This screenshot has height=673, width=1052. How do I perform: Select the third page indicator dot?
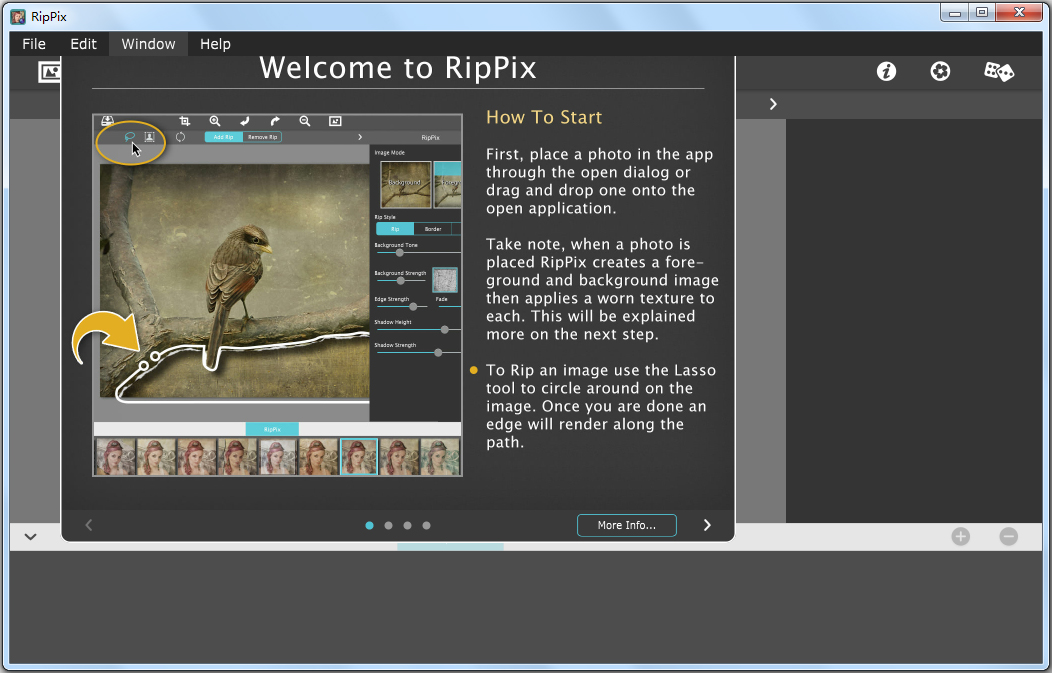407,524
